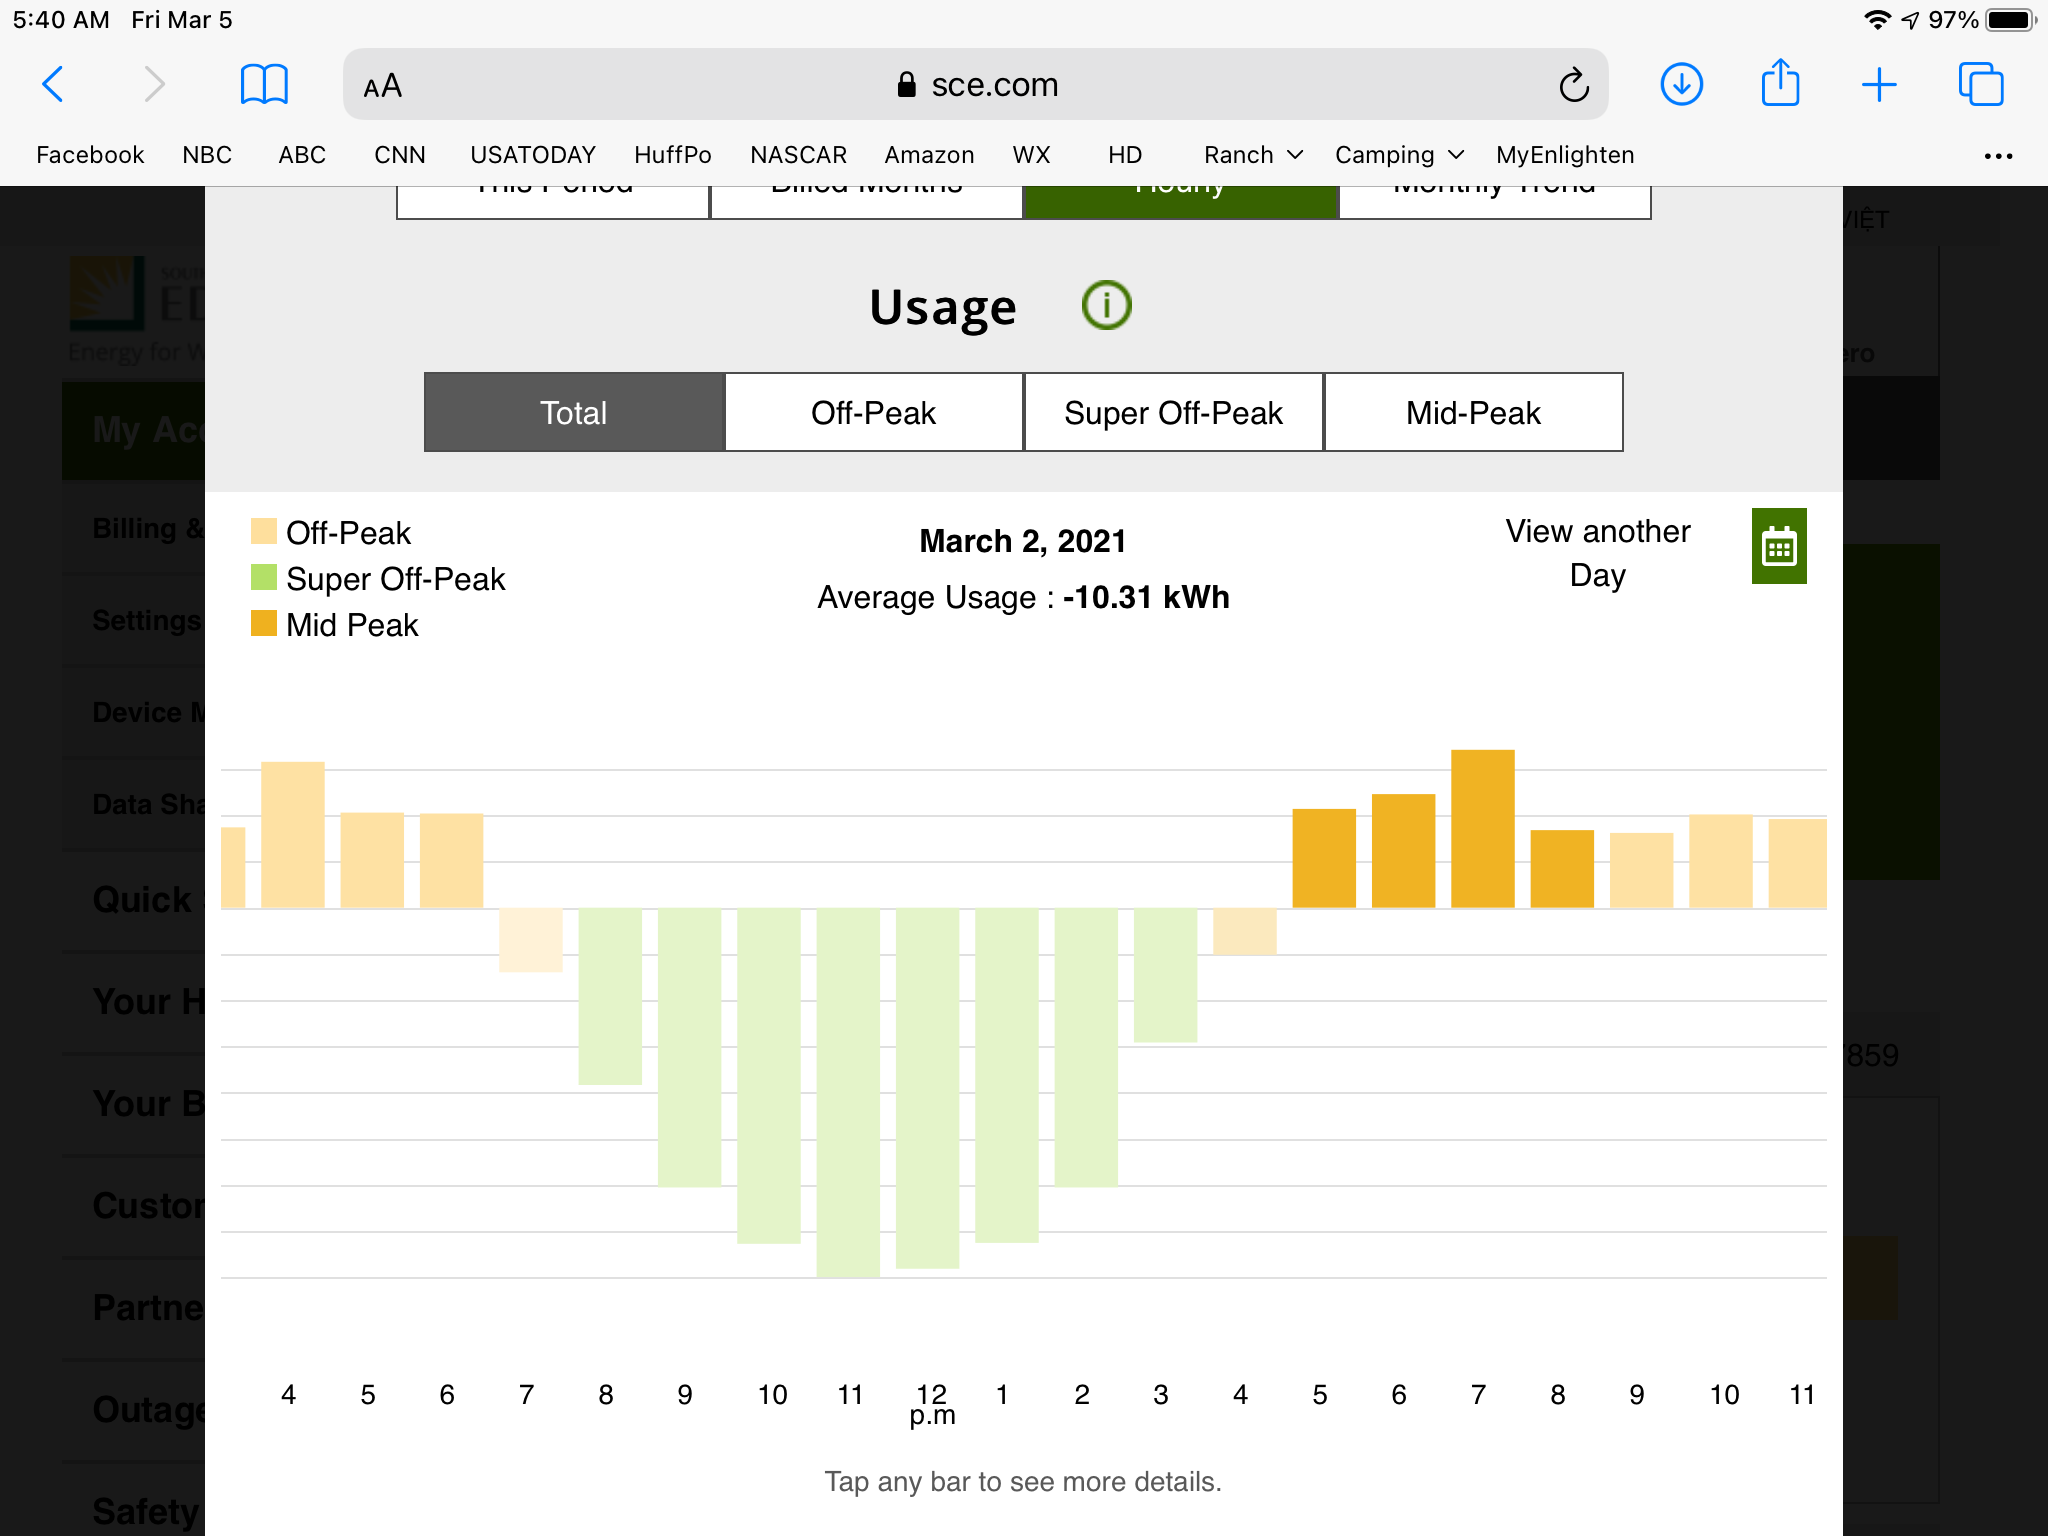Open the MyEnlighten bookmark link
The width and height of the screenshot is (2048, 1536).
pyautogui.click(x=1564, y=155)
